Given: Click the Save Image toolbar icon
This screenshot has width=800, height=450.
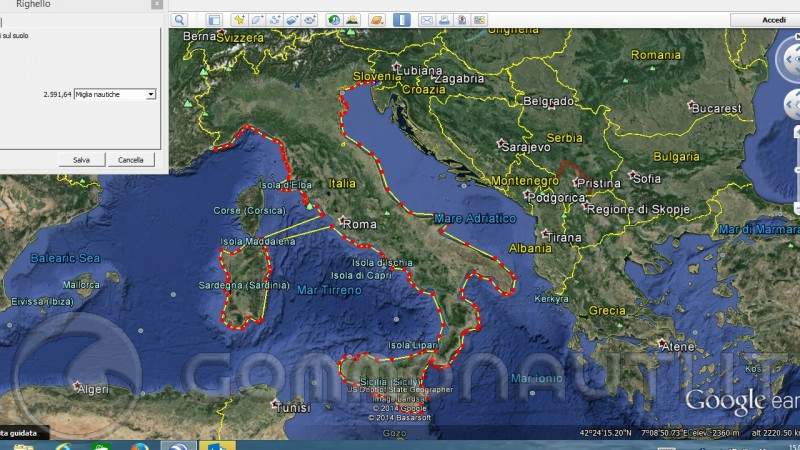Looking at the screenshot, I should [x=462, y=20].
